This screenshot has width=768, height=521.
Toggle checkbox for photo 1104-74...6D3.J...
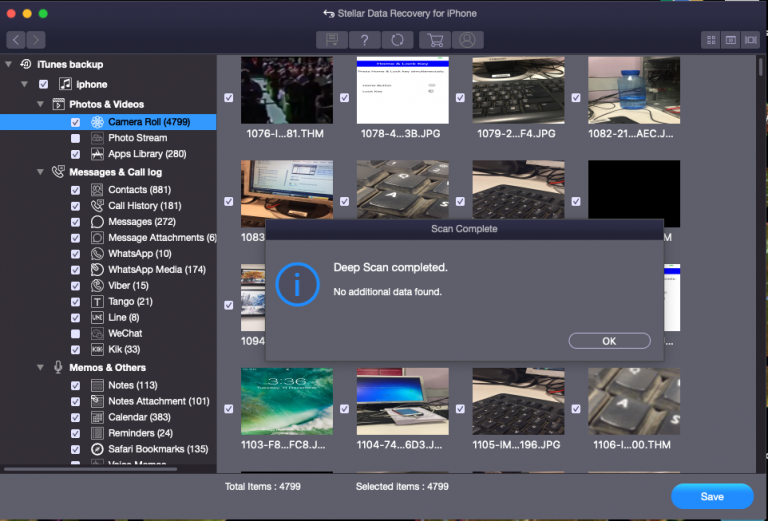(x=344, y=408)
